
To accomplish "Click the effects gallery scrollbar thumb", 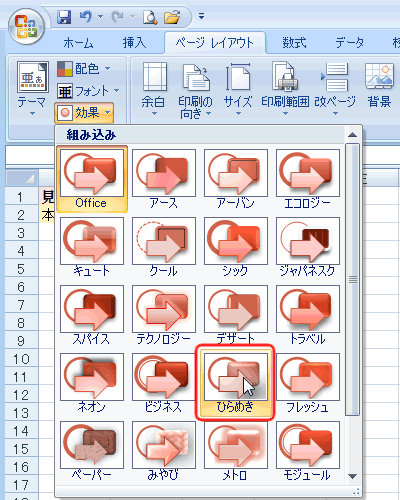I will coord(352,279).
